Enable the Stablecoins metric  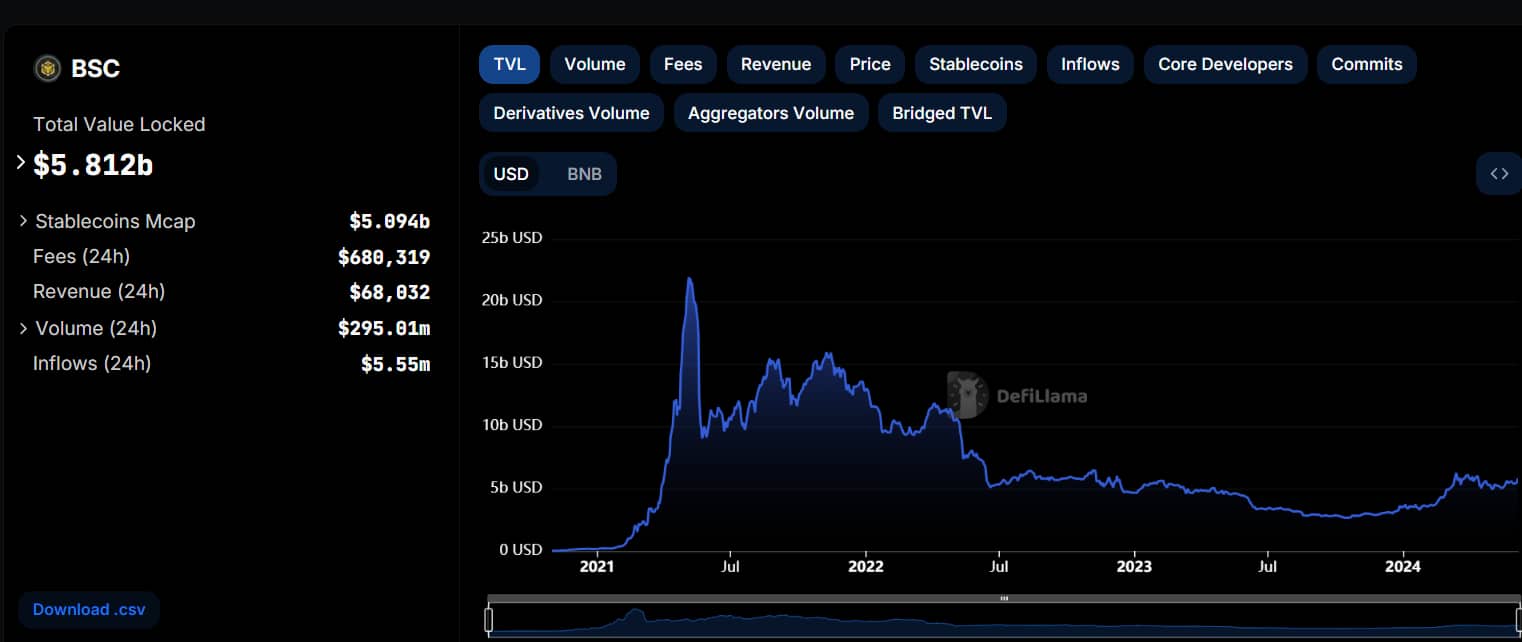[975, 64]
